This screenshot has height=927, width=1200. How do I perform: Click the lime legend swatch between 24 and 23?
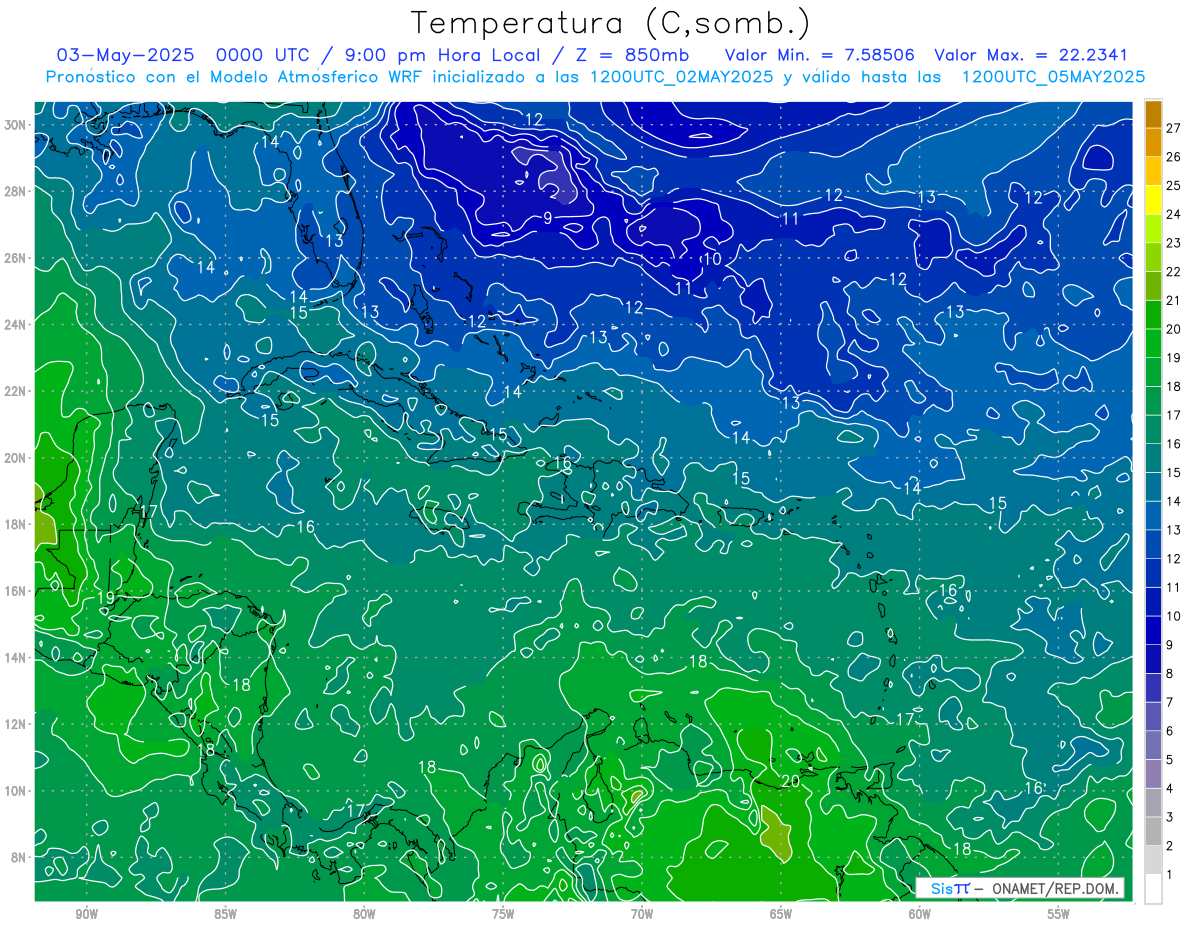click(x=1154, y=228)
